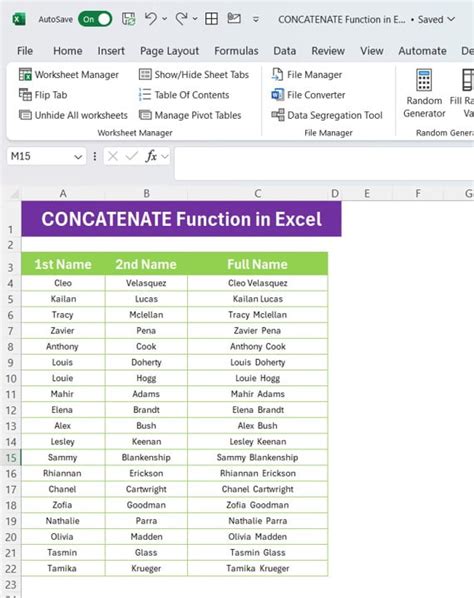Viewport: 474px width, 598px height.
Task: Select the cell containing Cleo Velasquez
Action: coord(258,283)
